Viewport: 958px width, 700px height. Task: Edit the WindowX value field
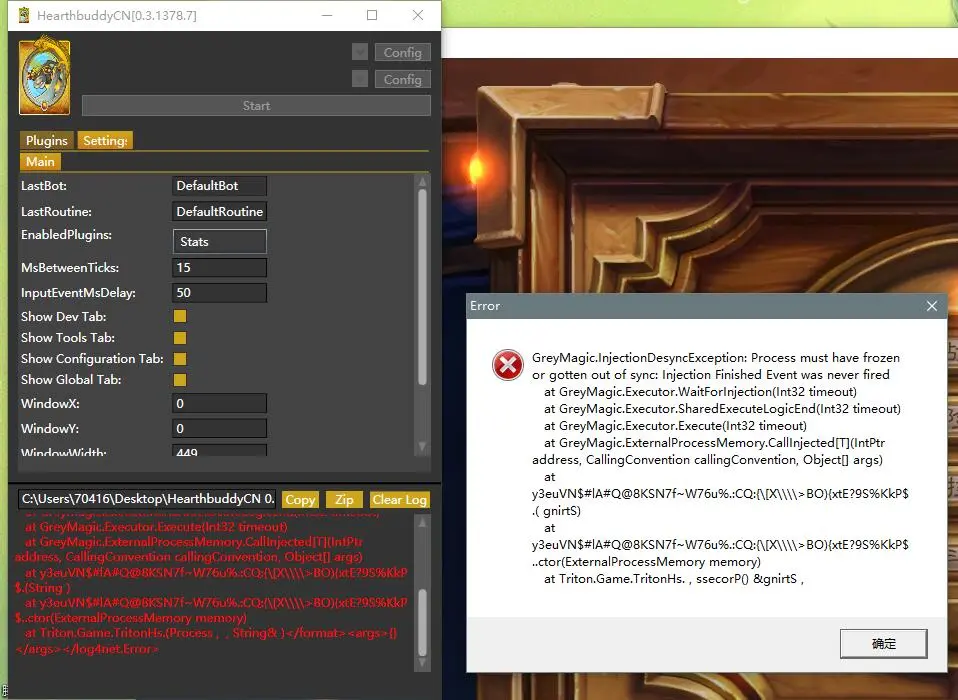[219, 403]
